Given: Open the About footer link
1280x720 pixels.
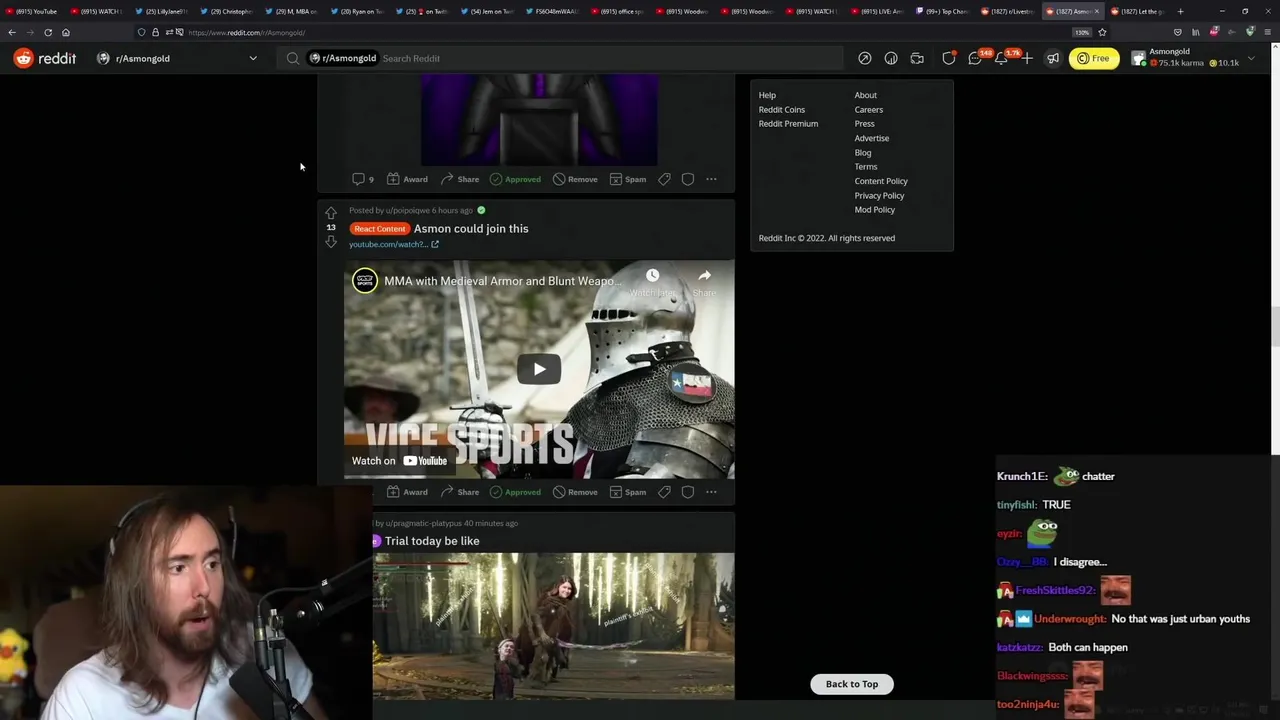Looking at the screenshot, I should click(866, 95).
